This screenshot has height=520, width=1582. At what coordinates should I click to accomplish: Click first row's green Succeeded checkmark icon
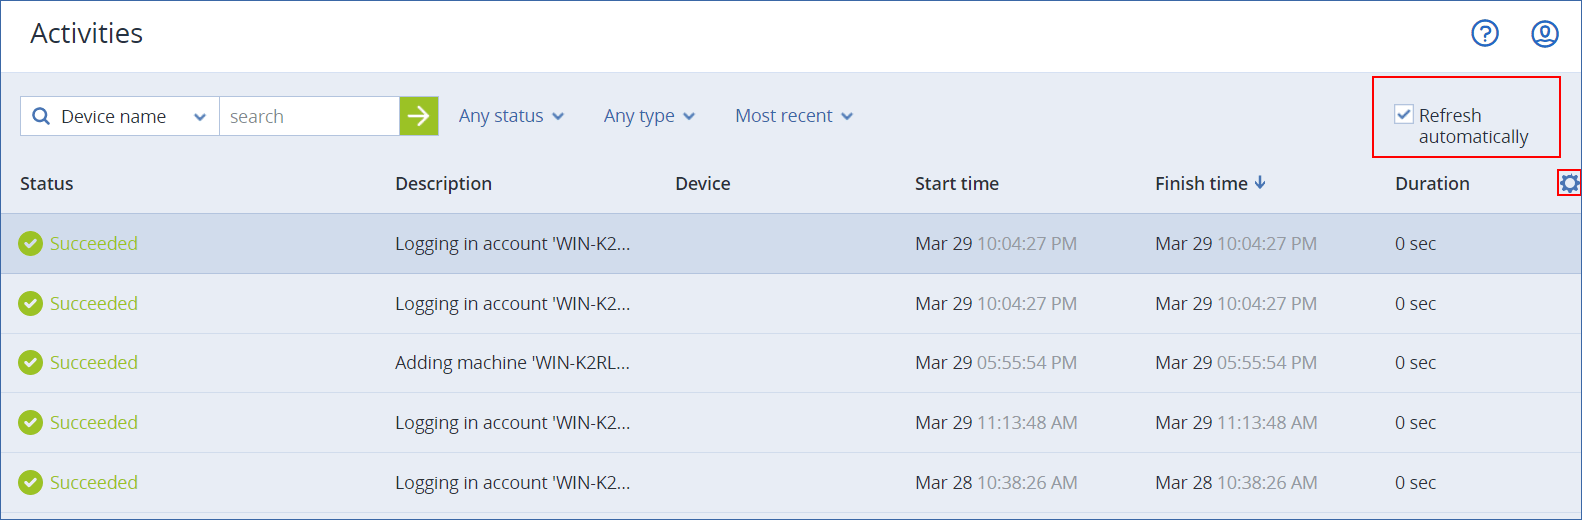(x=31, y=243)
